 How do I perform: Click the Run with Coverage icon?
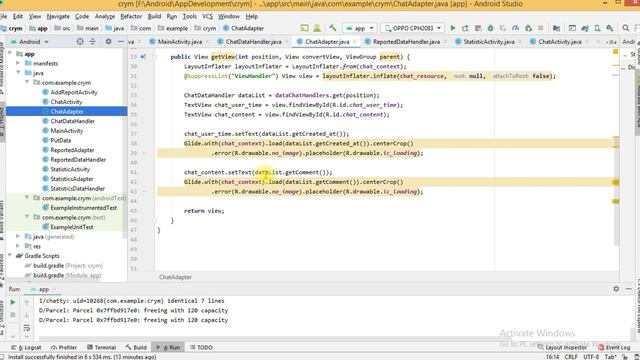click(x=503, y=28)
